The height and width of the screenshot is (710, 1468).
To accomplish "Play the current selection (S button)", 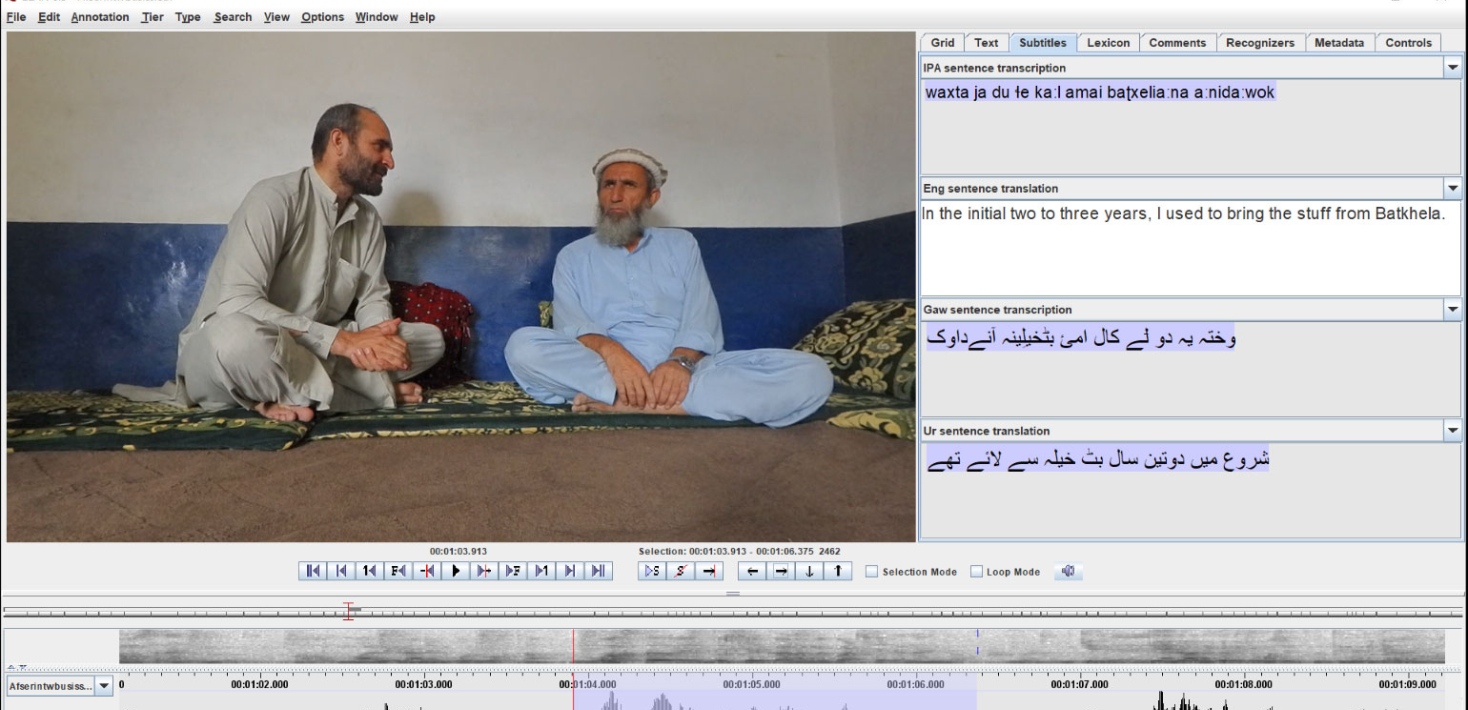I will click(652, 571).
